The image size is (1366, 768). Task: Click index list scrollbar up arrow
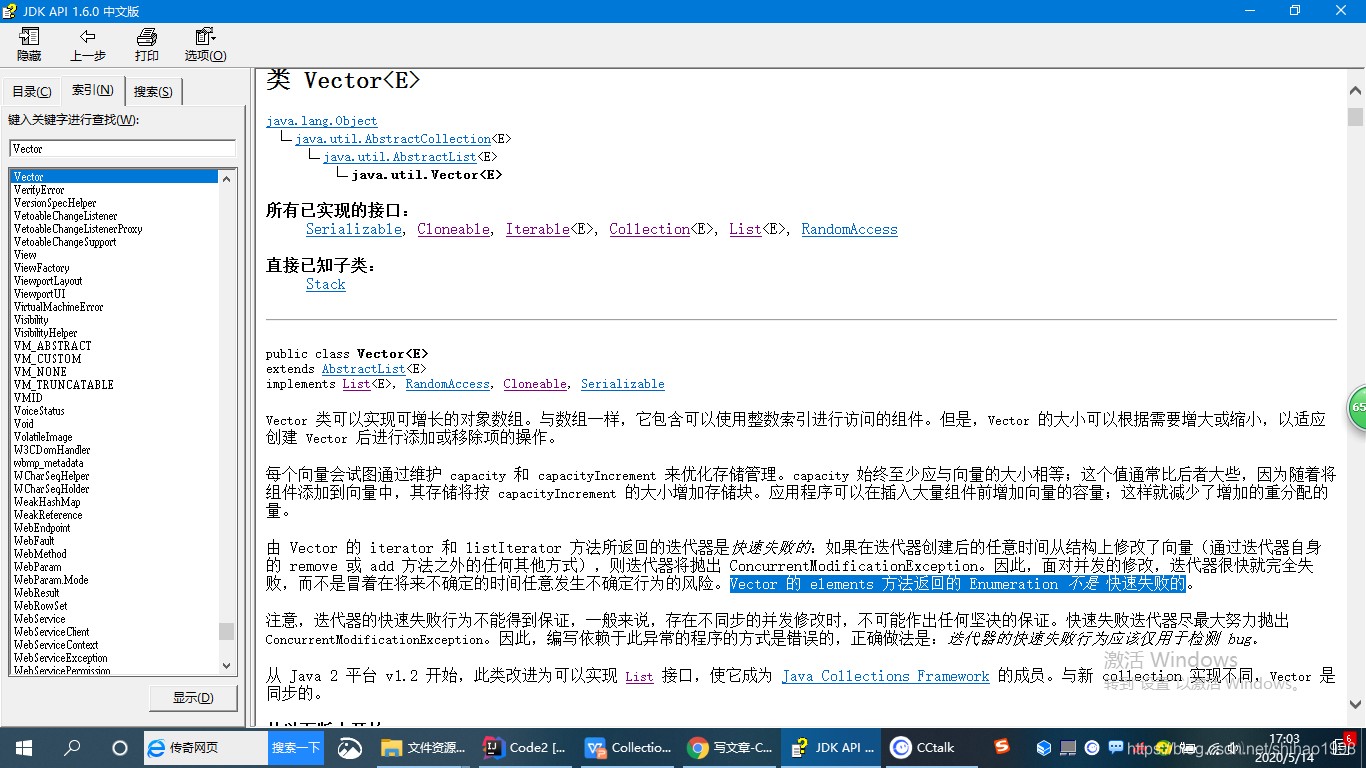pos(226,179)
